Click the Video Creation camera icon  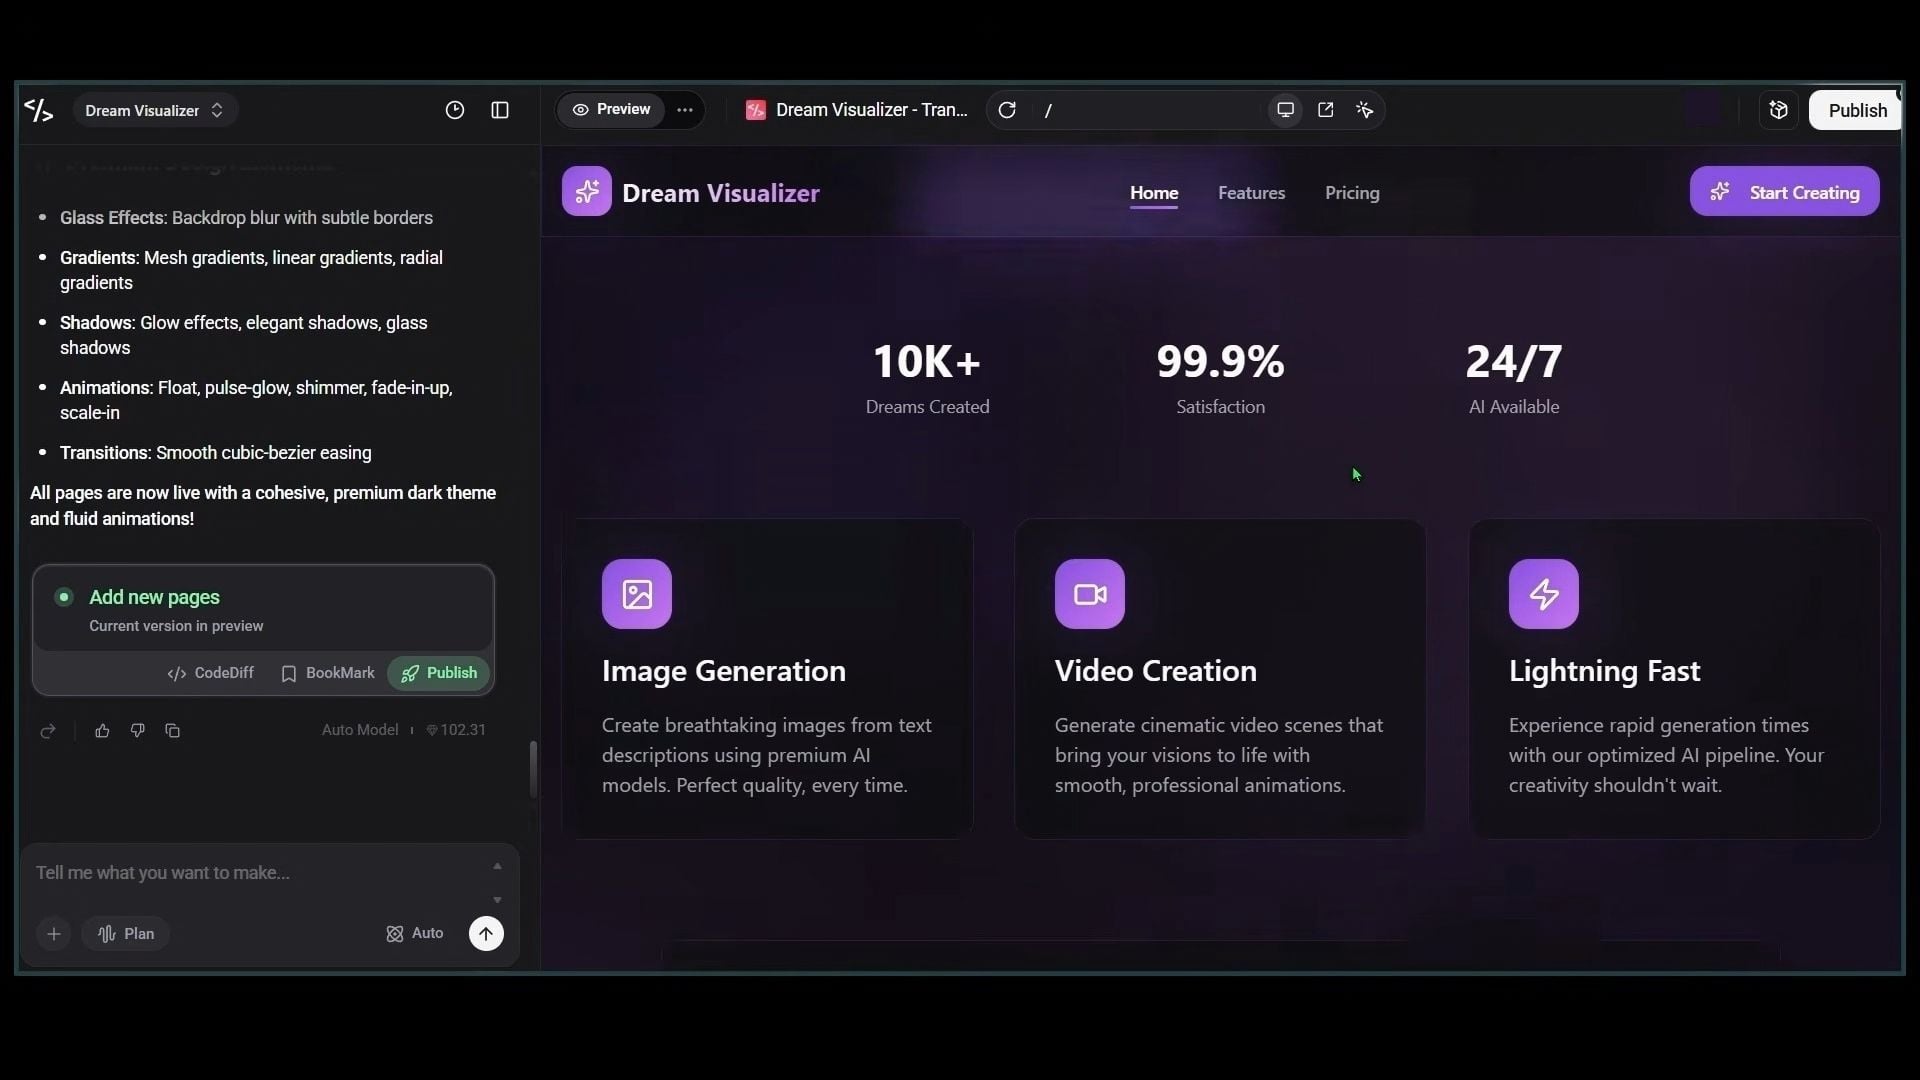pos(1090,594)
